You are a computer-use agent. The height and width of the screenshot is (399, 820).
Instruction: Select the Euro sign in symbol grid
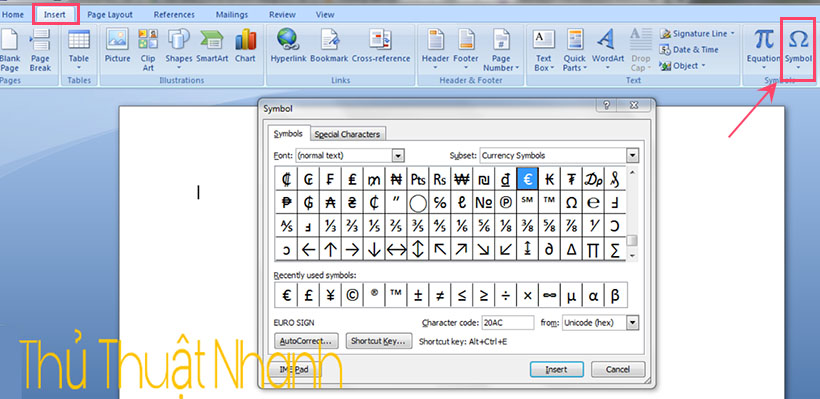[528, 179]
